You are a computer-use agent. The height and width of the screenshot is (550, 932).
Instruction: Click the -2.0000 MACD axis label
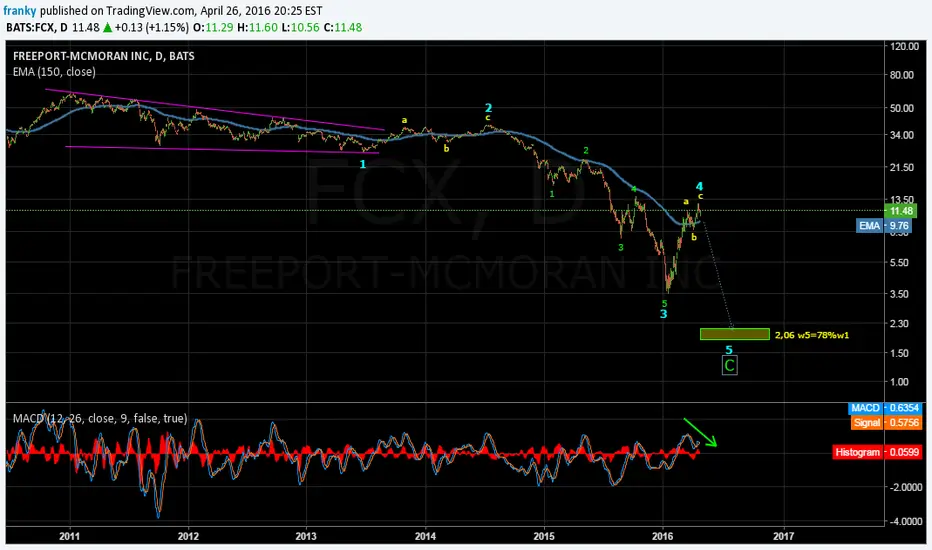click(x=905, y=487)
